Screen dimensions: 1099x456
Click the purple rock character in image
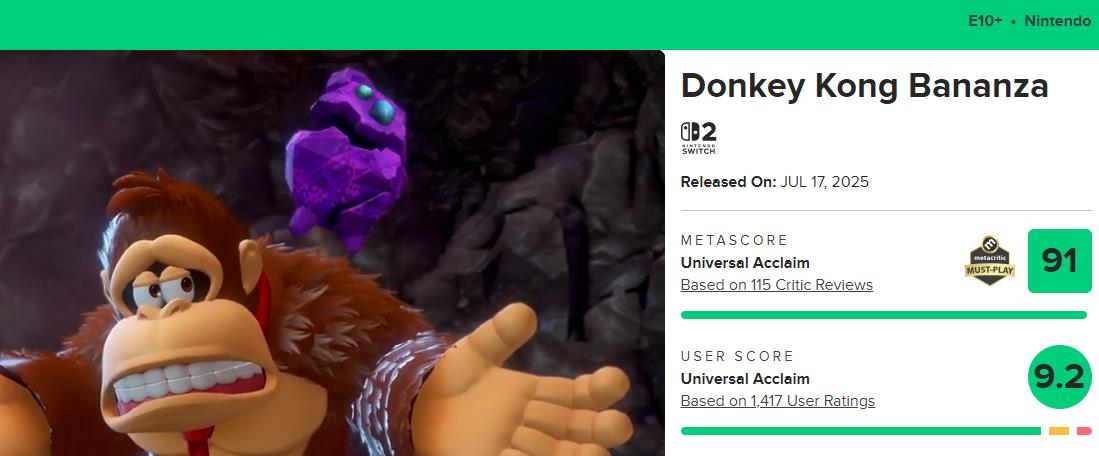click(346, 160)
